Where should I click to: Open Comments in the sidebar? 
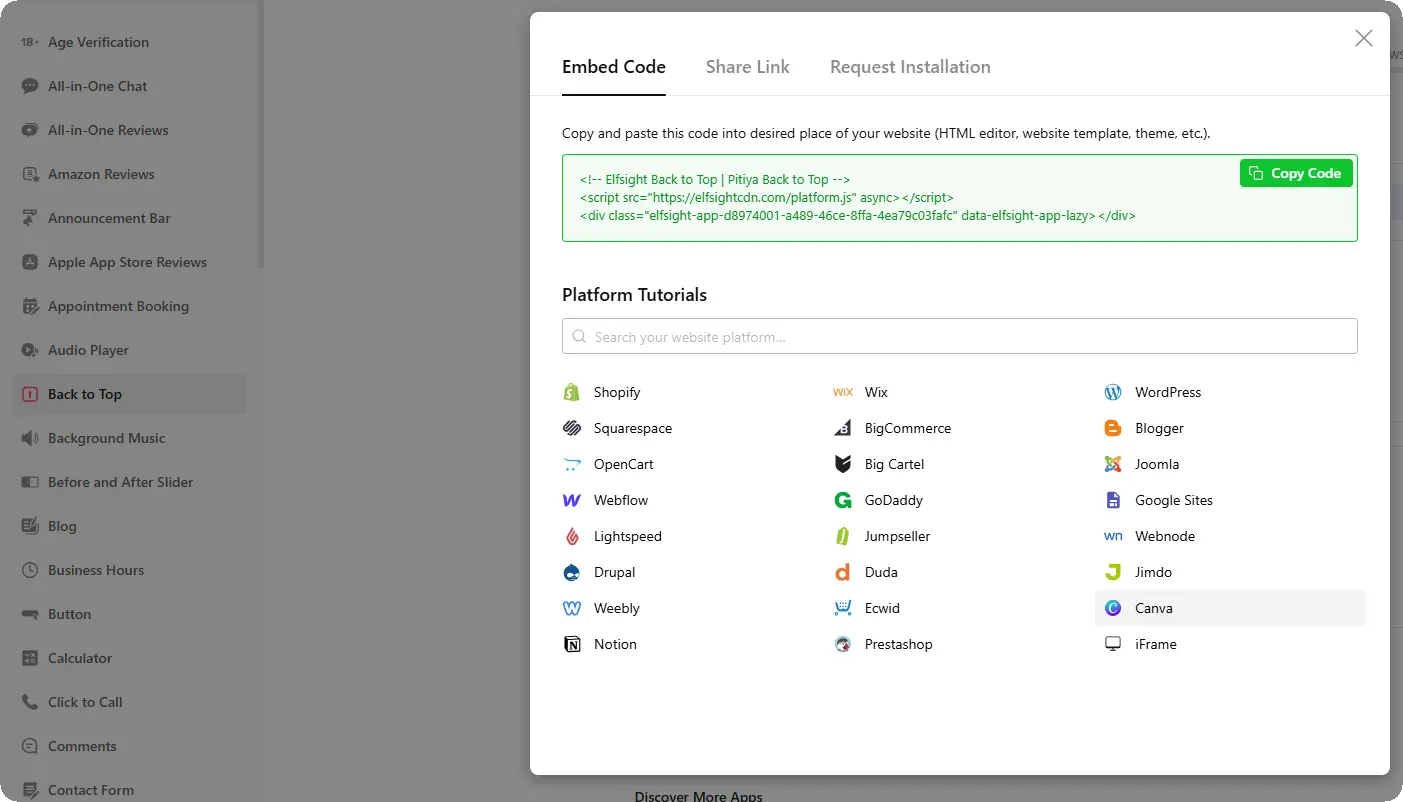pyautogui.click(x=128, y=746)
